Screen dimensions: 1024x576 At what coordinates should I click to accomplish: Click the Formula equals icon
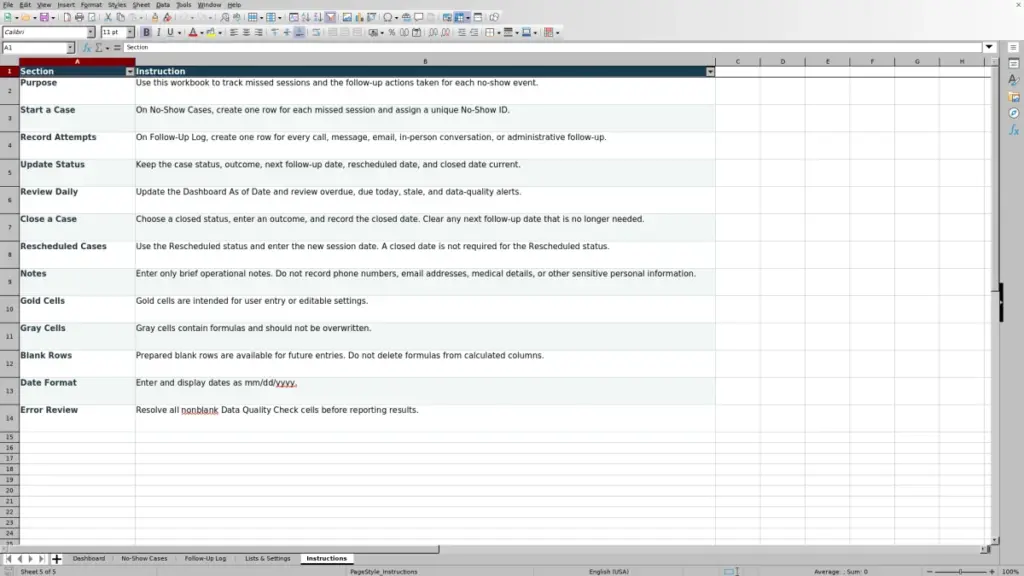point(117,48)
